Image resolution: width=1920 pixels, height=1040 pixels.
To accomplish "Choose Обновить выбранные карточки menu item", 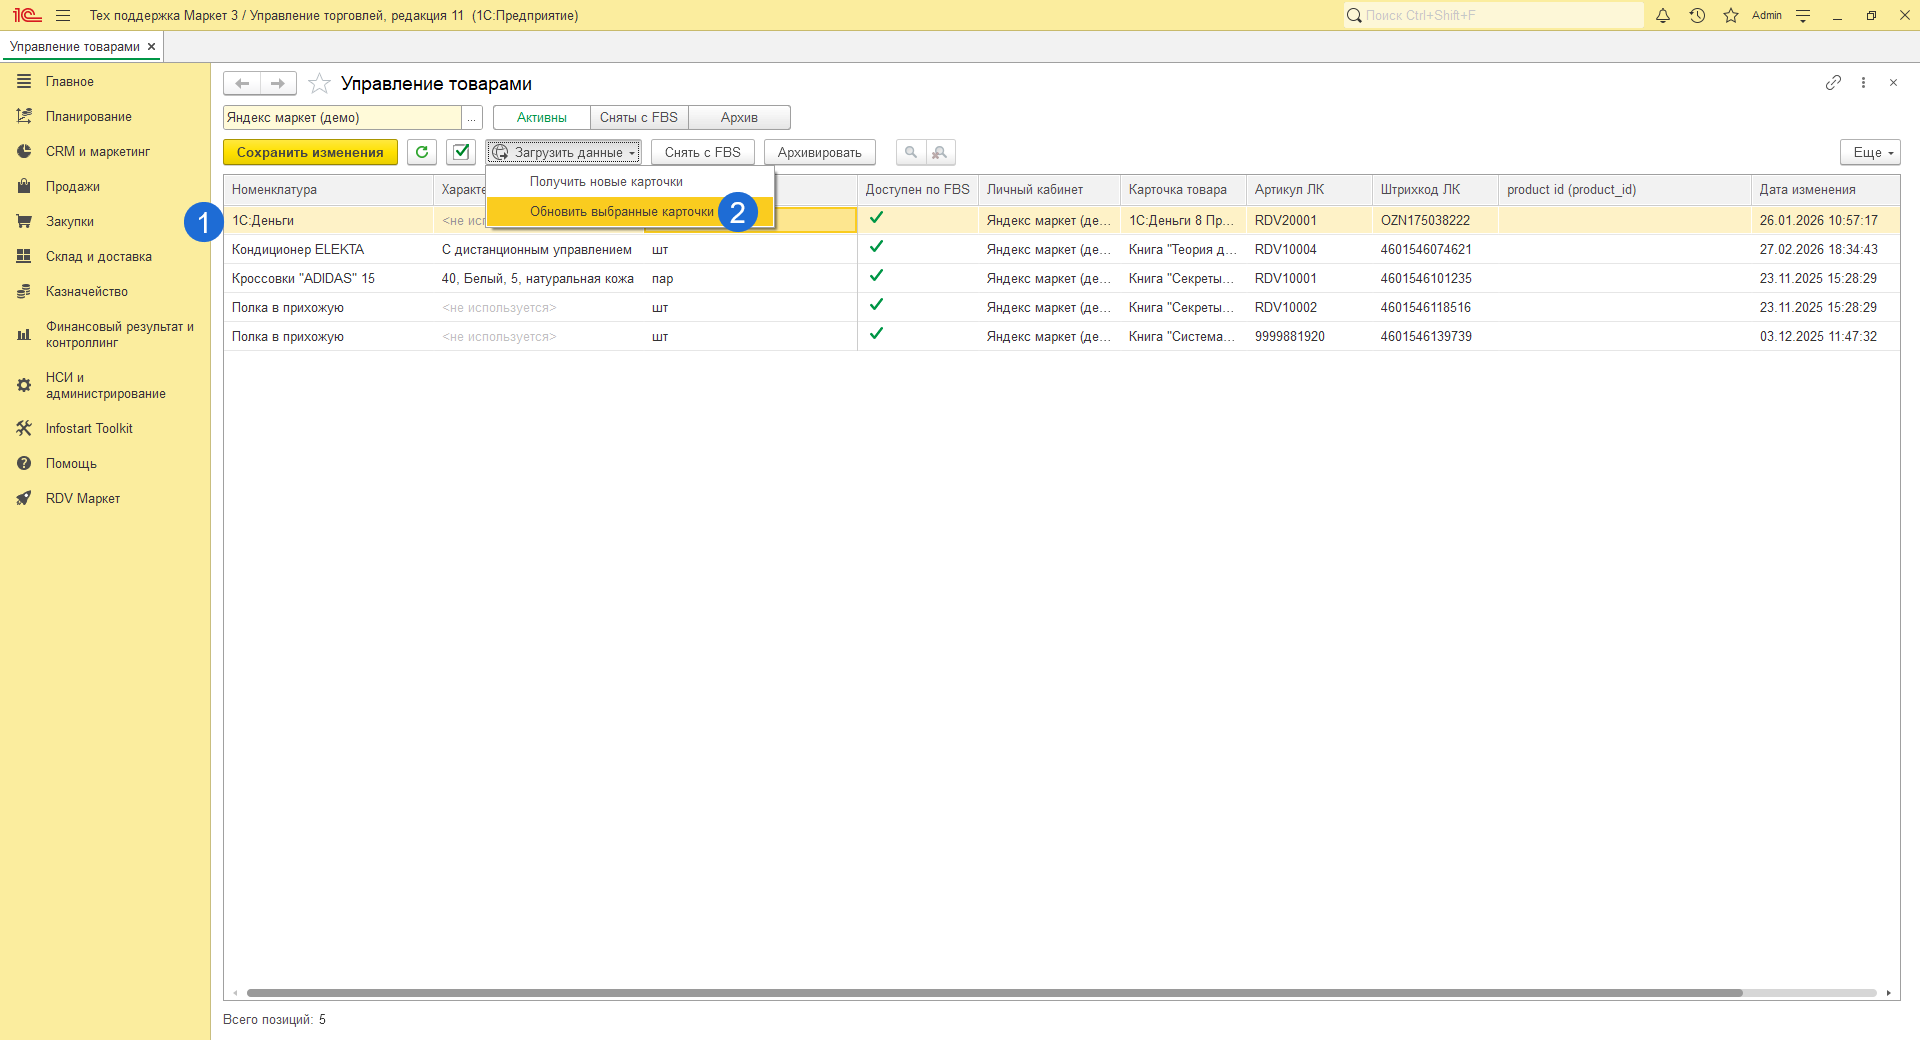I will tap(621, 212).
